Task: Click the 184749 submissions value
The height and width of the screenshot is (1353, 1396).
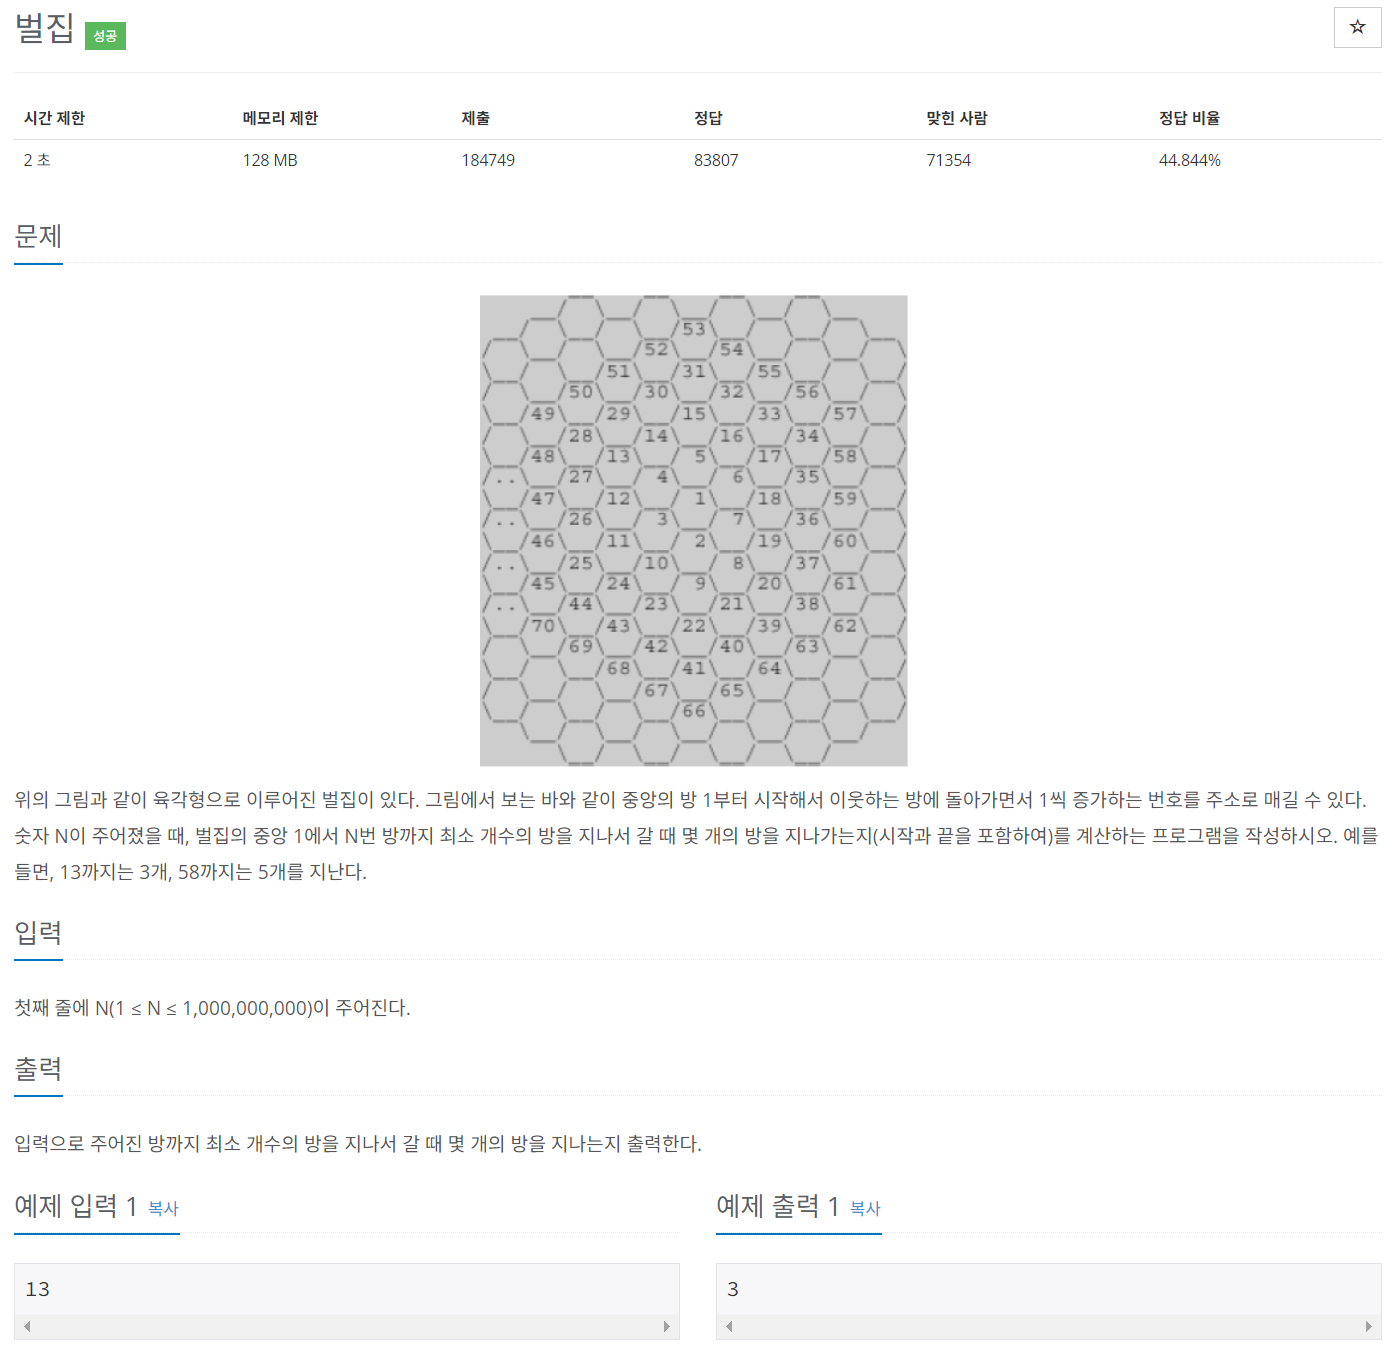Action: point(488,160)
